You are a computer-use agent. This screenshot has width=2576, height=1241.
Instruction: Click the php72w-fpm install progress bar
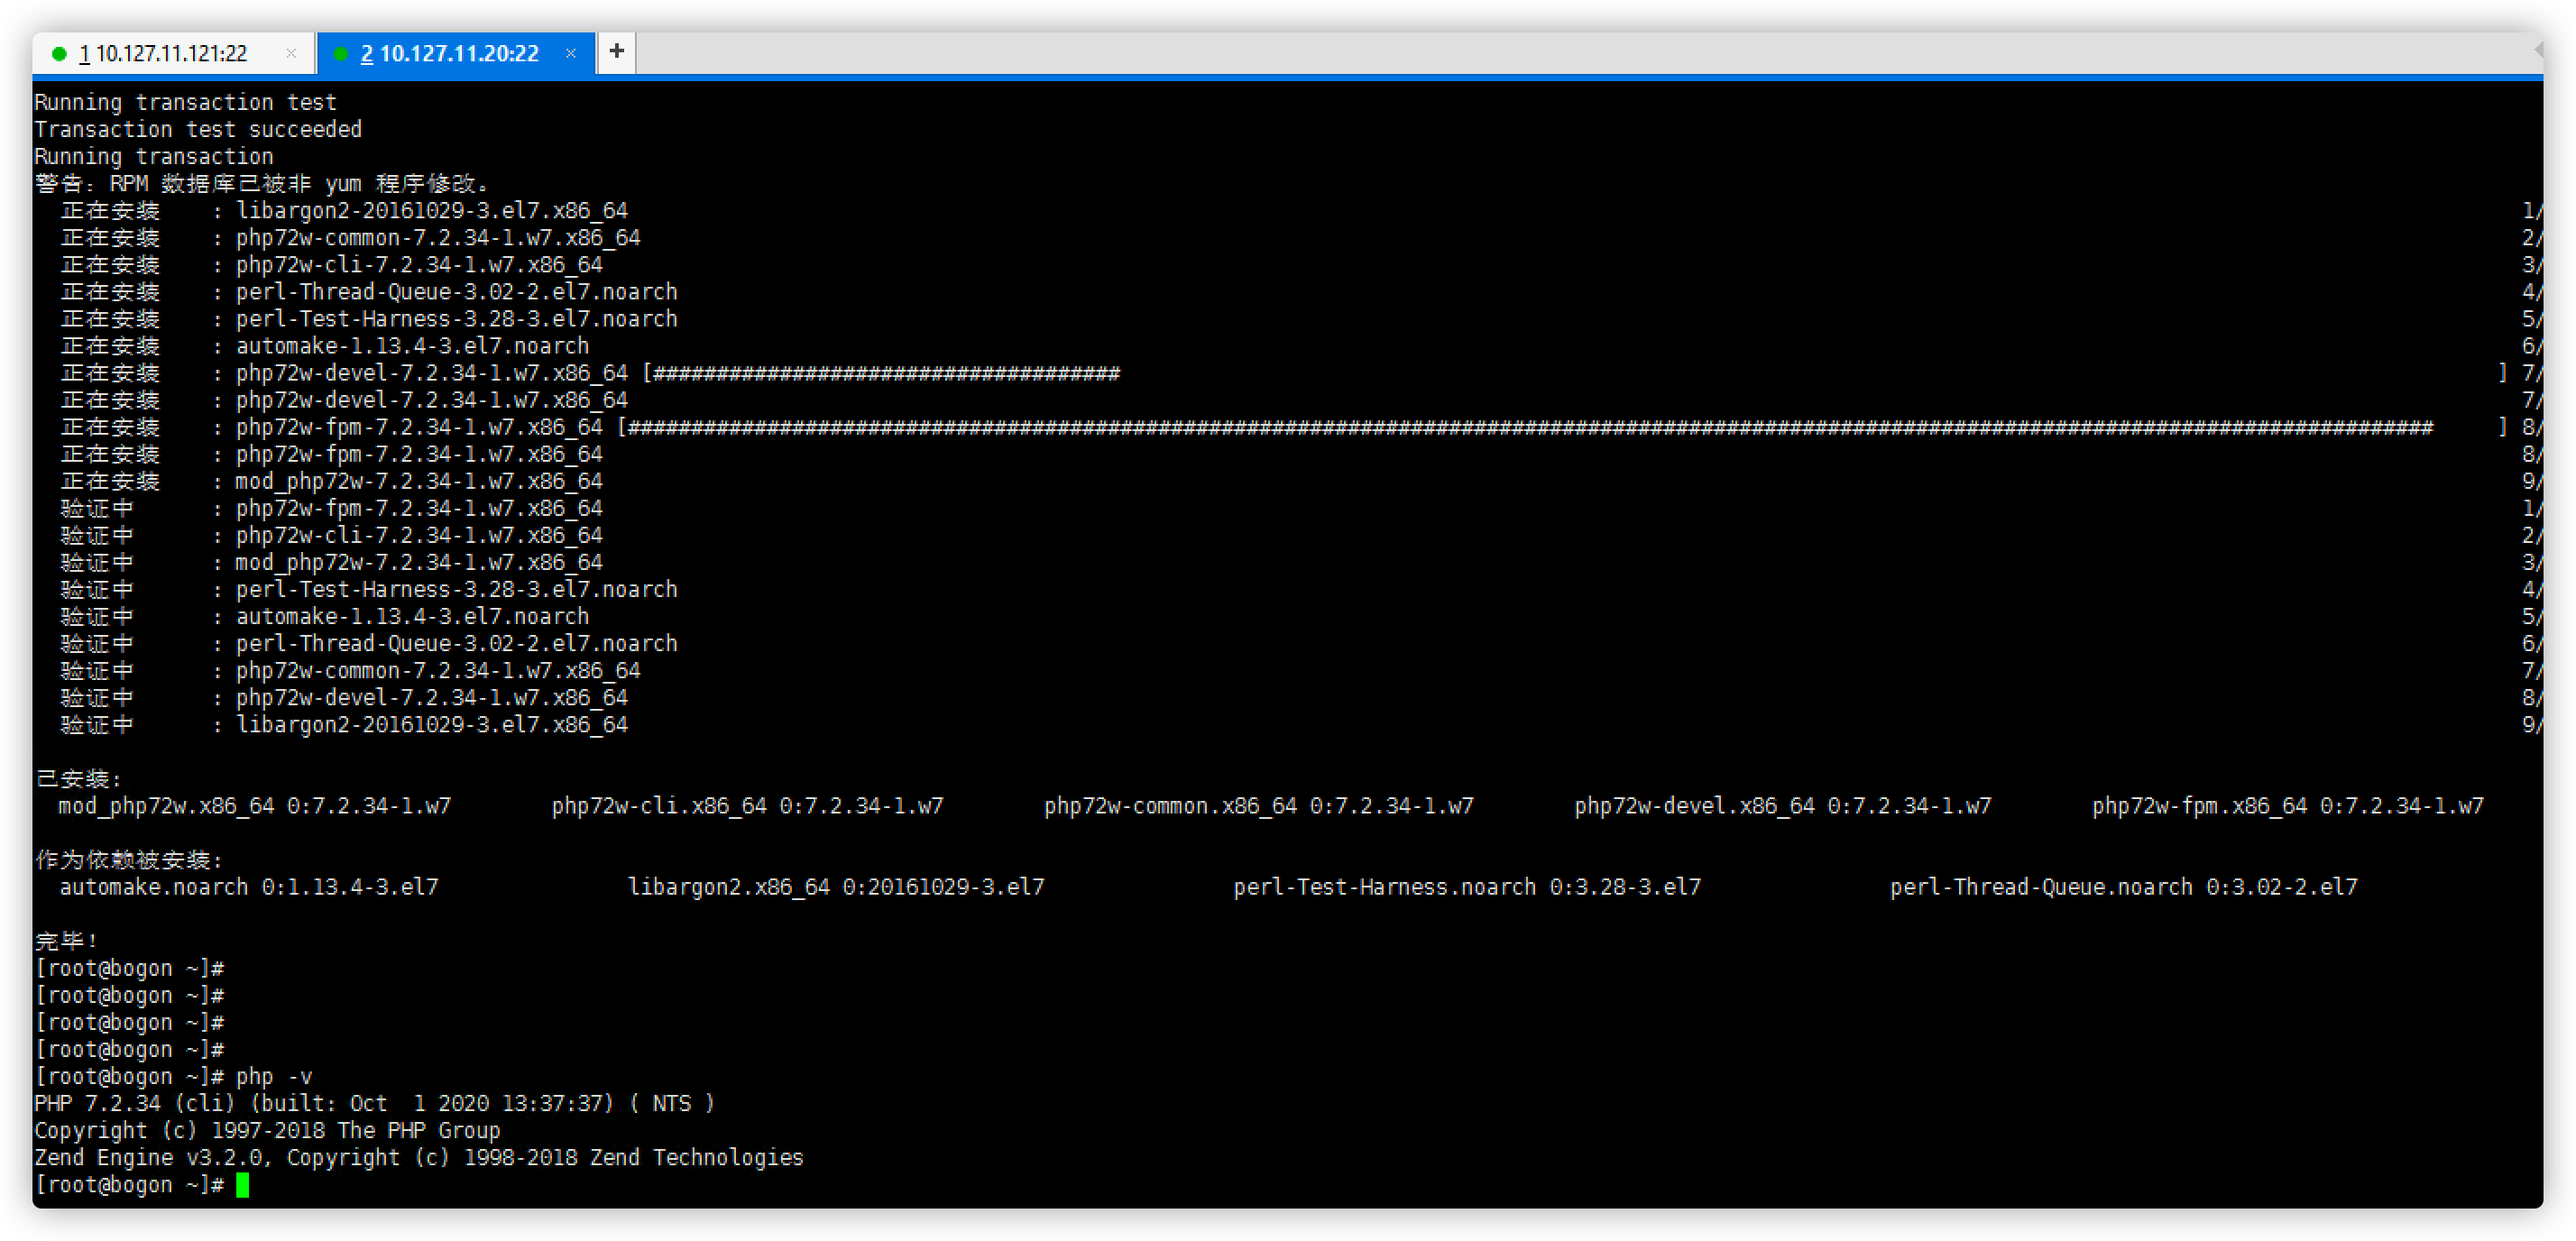1530,428
